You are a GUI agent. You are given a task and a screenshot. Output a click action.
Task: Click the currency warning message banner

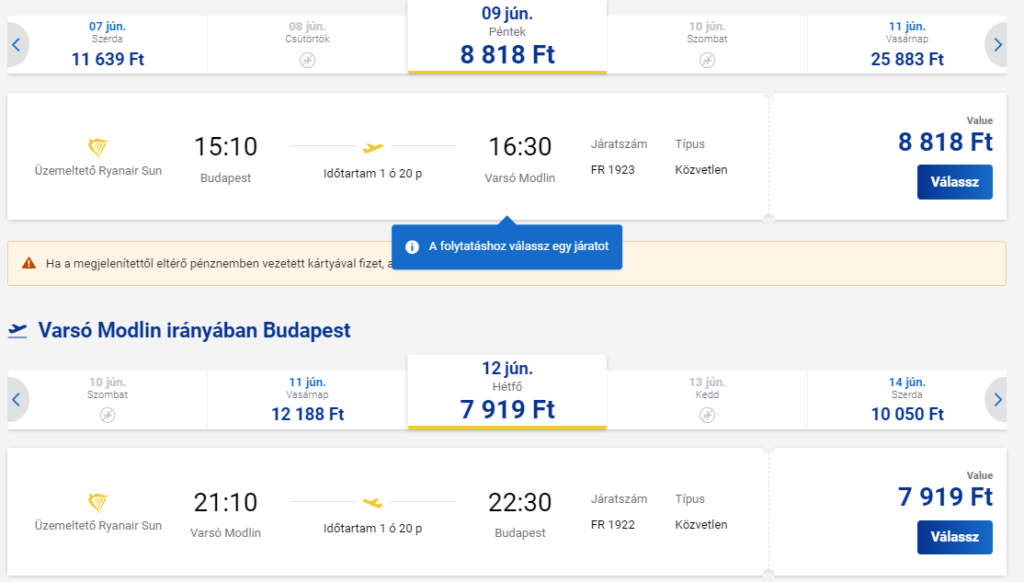point(507,263)
